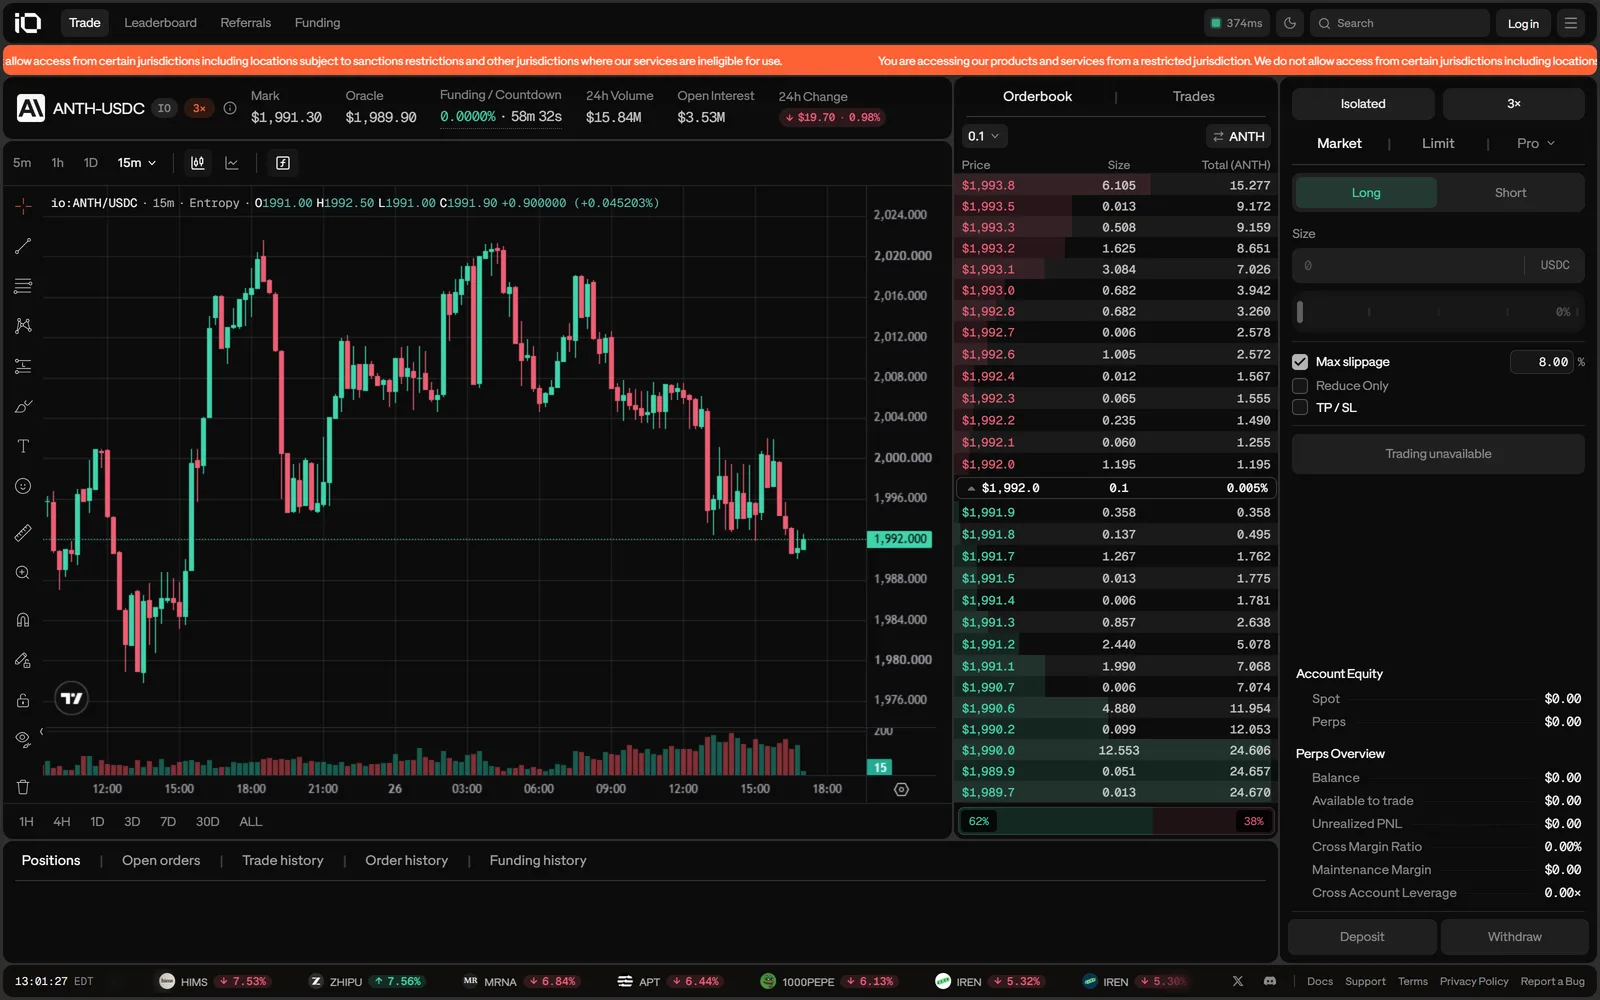Open the X (Twitter) link icon
The width and height of the screenshot is (1600, 1000).
1238,981
